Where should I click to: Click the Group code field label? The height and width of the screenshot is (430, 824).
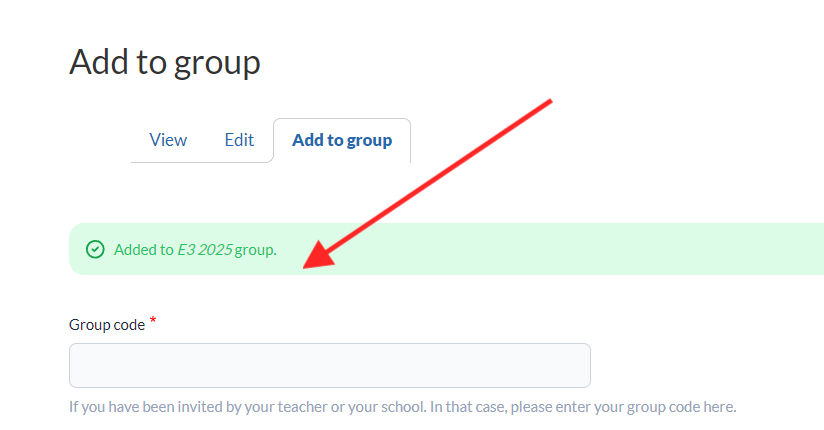click(107, 325)
